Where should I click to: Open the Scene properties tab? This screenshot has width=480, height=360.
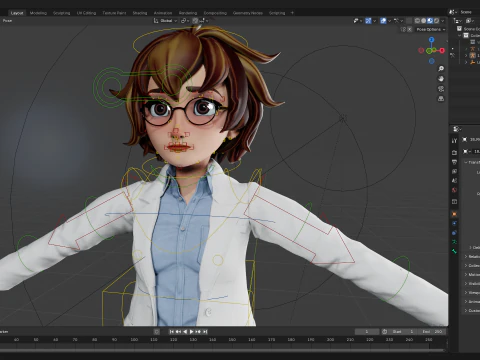[x=454, y=181]
